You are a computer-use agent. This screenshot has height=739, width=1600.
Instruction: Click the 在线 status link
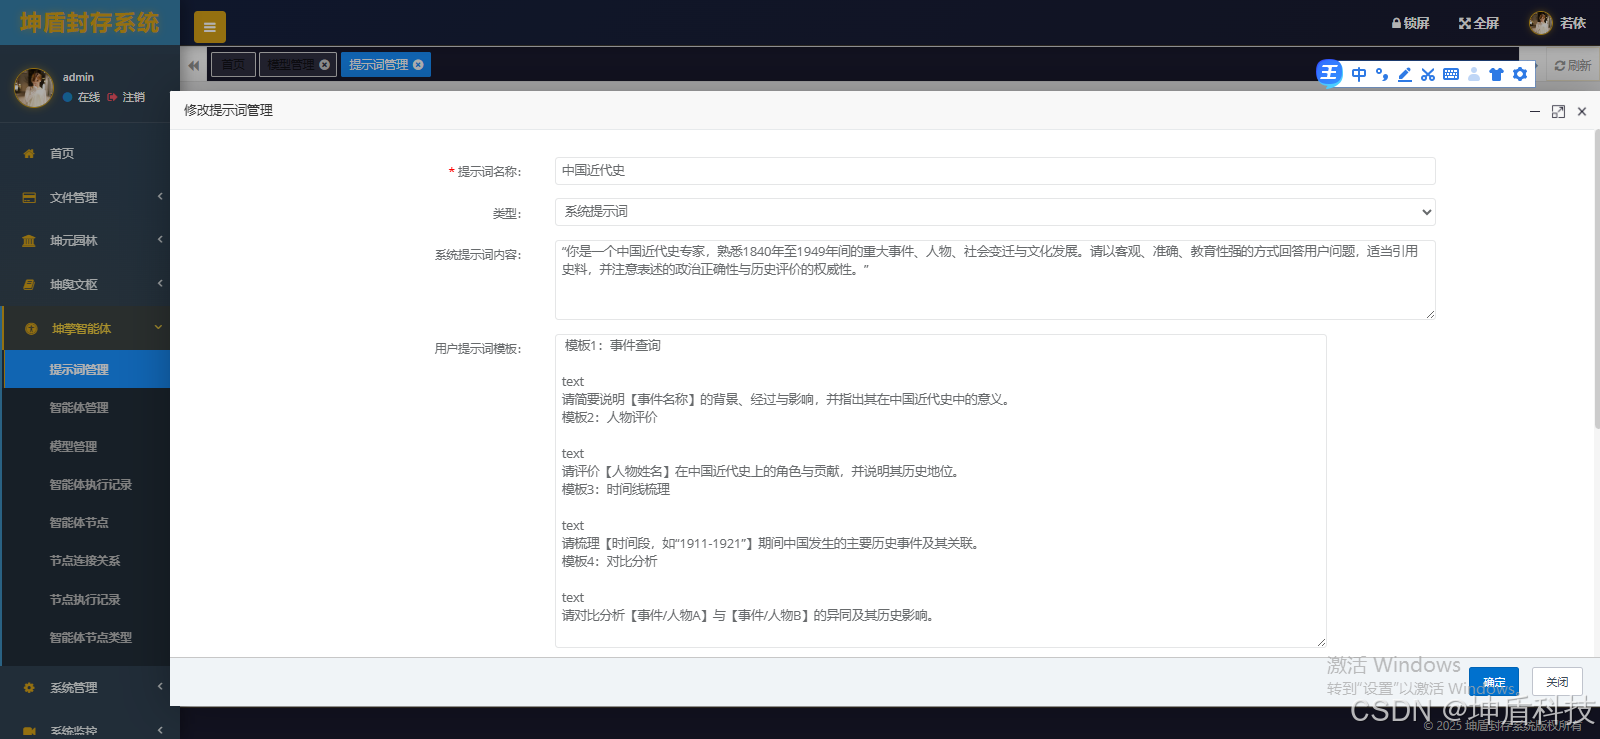click(82, 97)
